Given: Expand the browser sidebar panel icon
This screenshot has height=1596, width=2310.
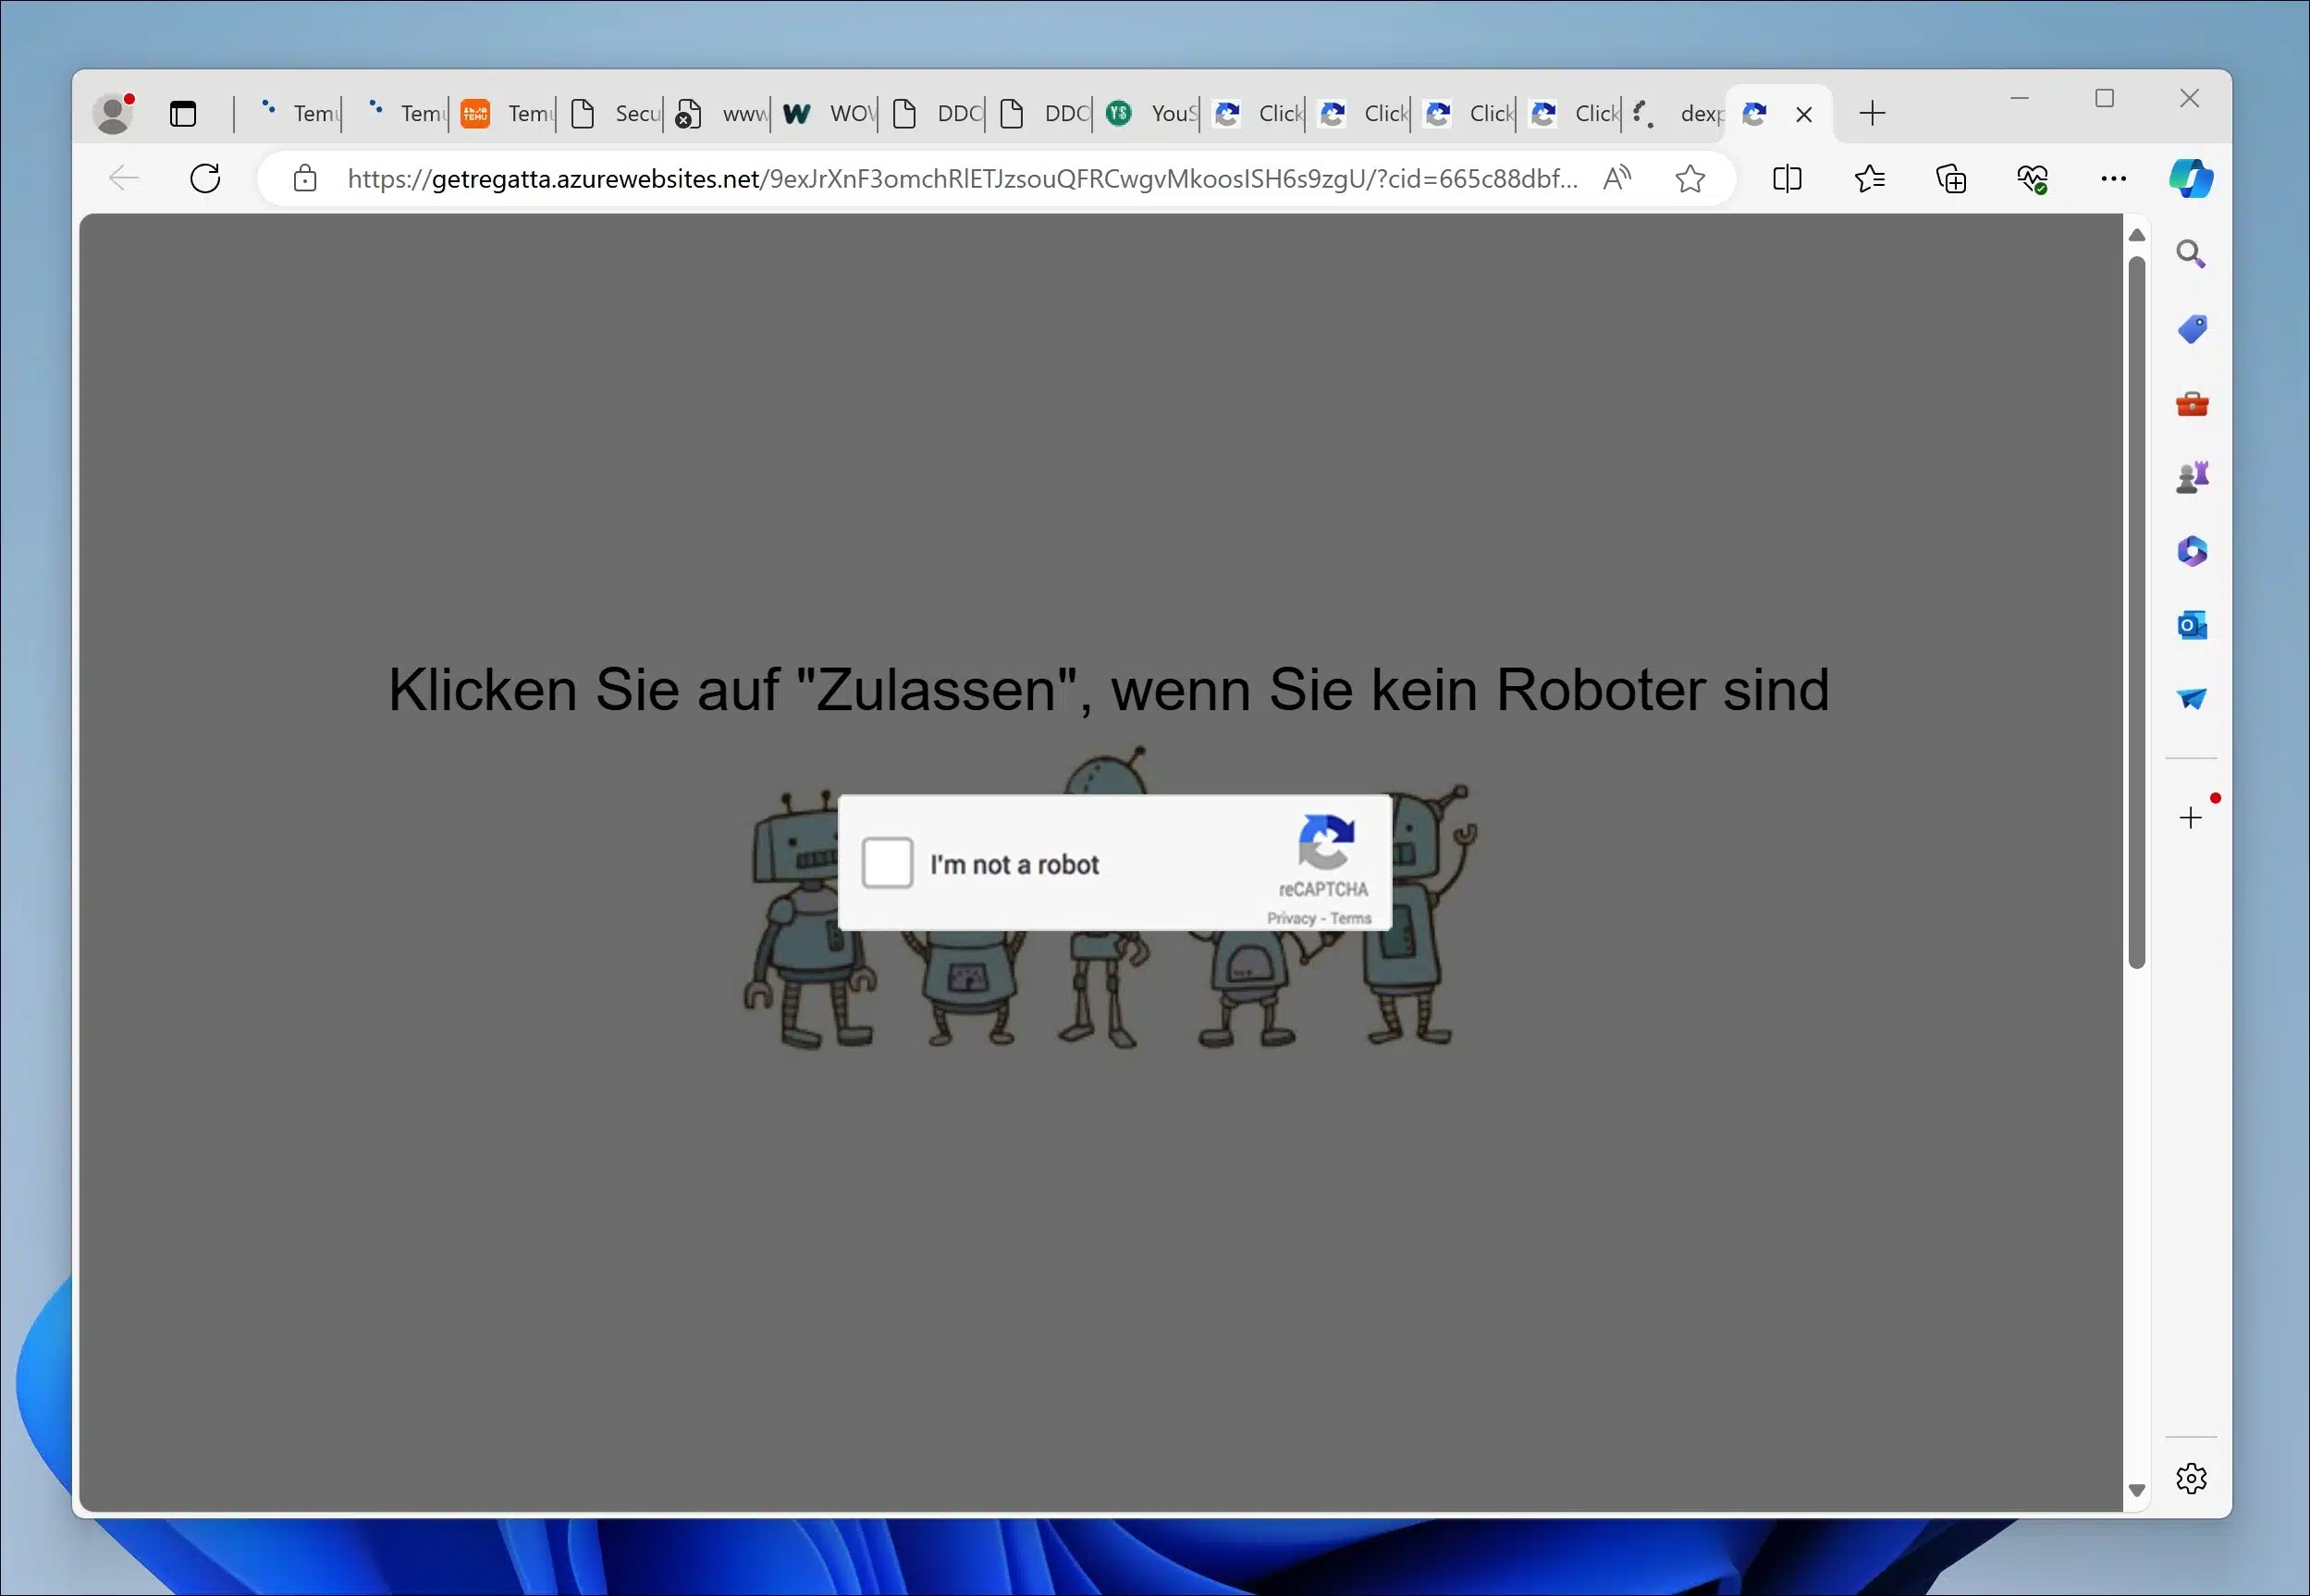Looking at the screenshot, I should pos(1787,178).
